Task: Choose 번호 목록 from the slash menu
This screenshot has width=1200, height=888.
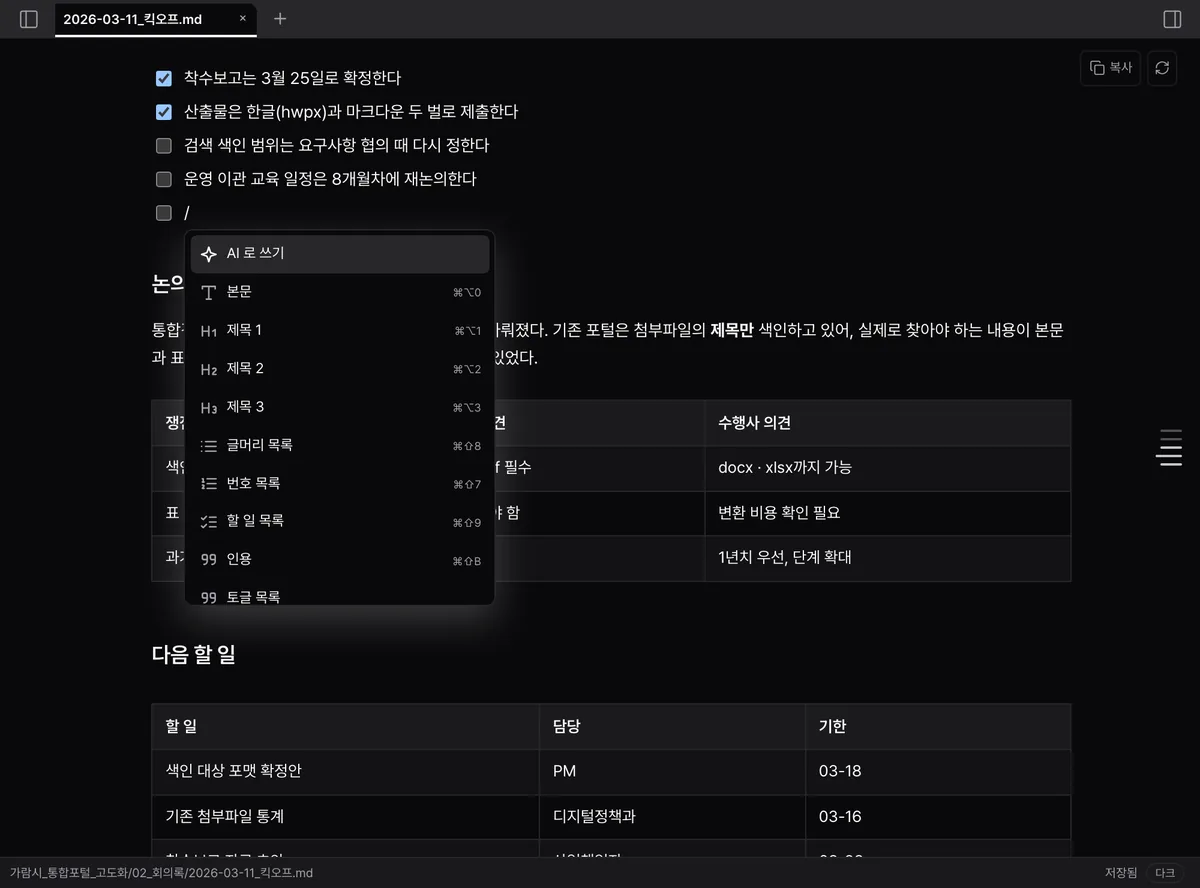Action: pos(340,483)
